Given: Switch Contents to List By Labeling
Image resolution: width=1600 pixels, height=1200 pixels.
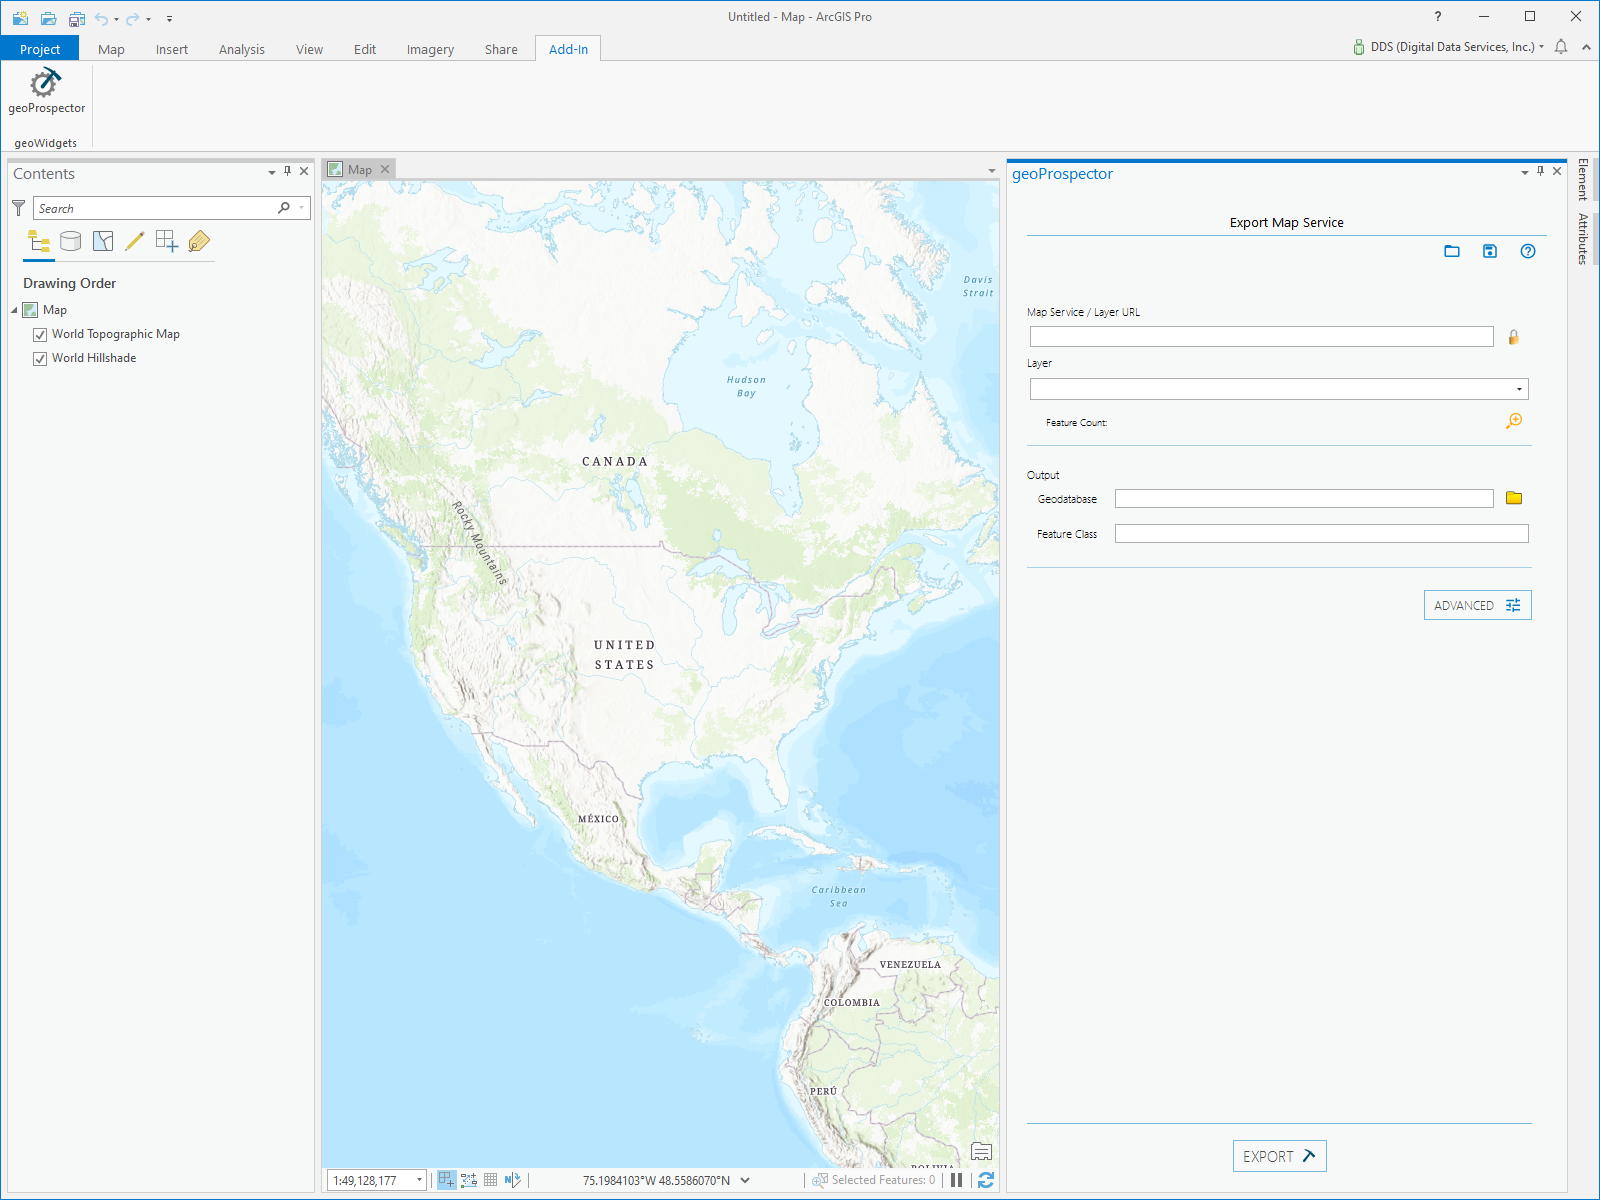Looking at the screenshot, I should [199, 241].
